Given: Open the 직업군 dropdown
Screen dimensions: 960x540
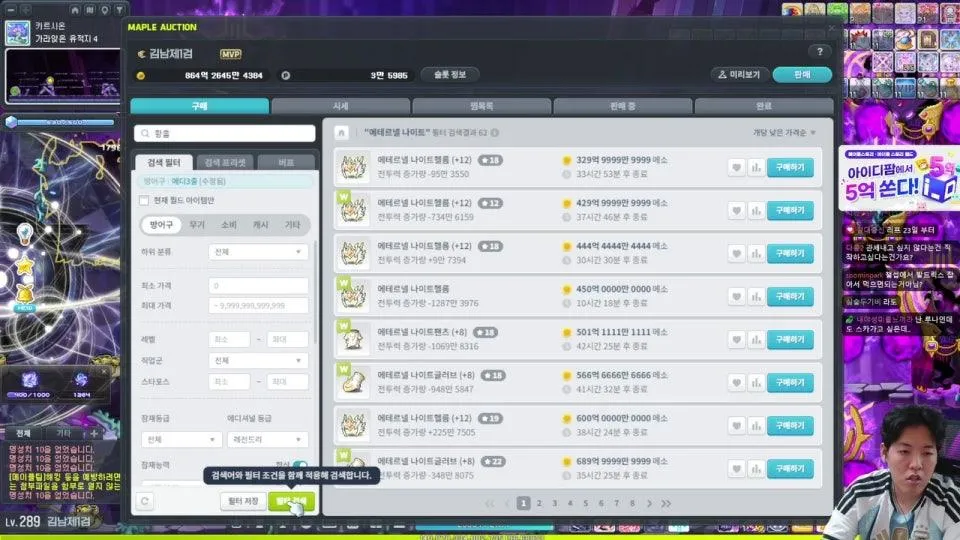Looking at the screenshot, I should point(258,361).
